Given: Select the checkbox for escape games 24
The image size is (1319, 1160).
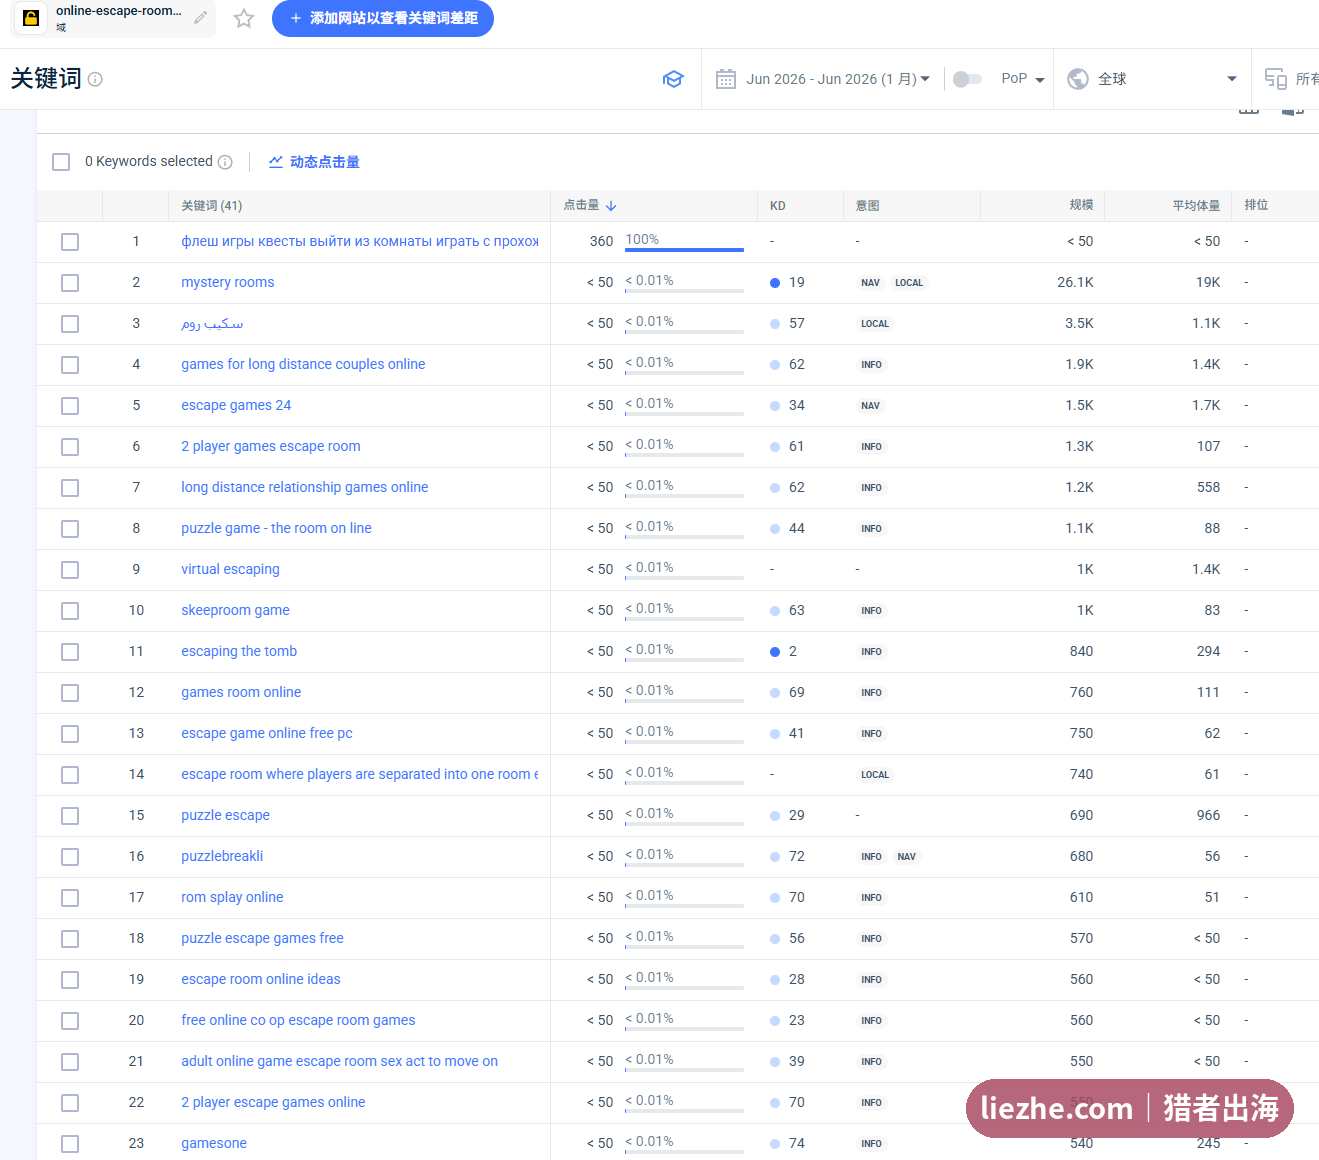Looking at the screenshot, I should [x=70, y=406].
